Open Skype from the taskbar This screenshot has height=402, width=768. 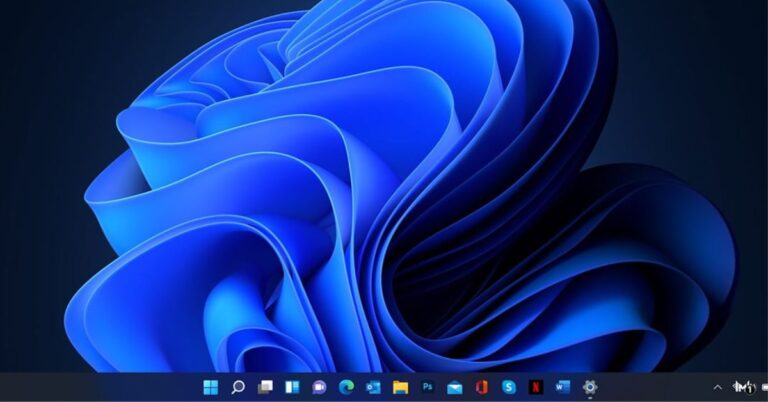tap(509, 387)
